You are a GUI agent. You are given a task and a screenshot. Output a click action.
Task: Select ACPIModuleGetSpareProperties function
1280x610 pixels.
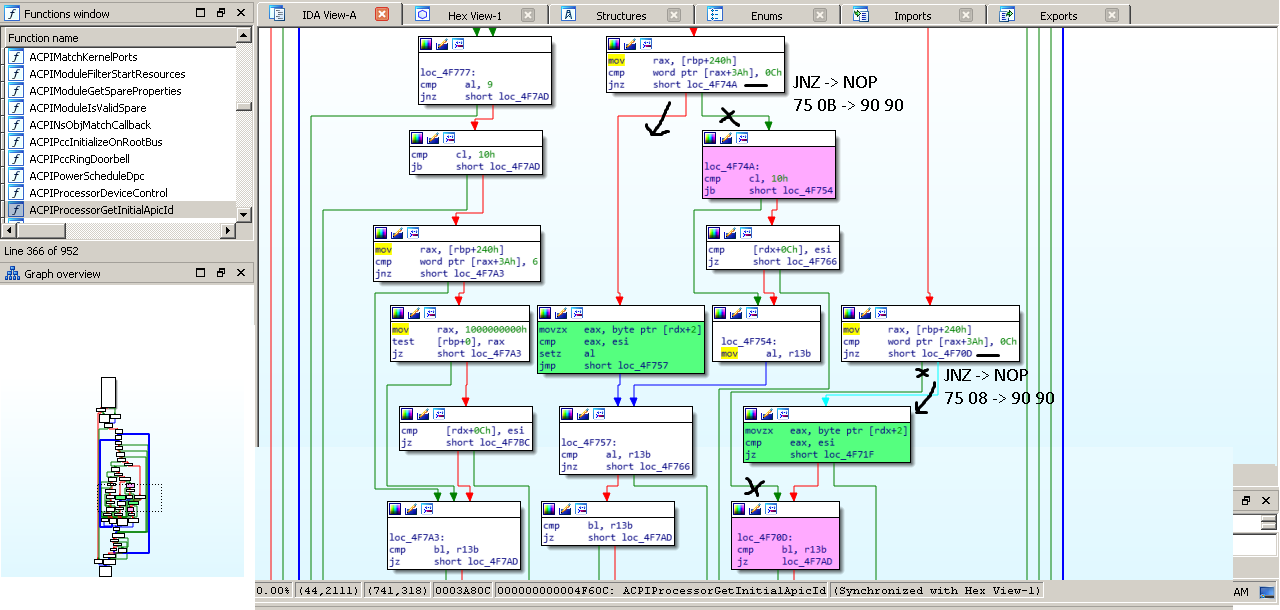coord(120,91)
